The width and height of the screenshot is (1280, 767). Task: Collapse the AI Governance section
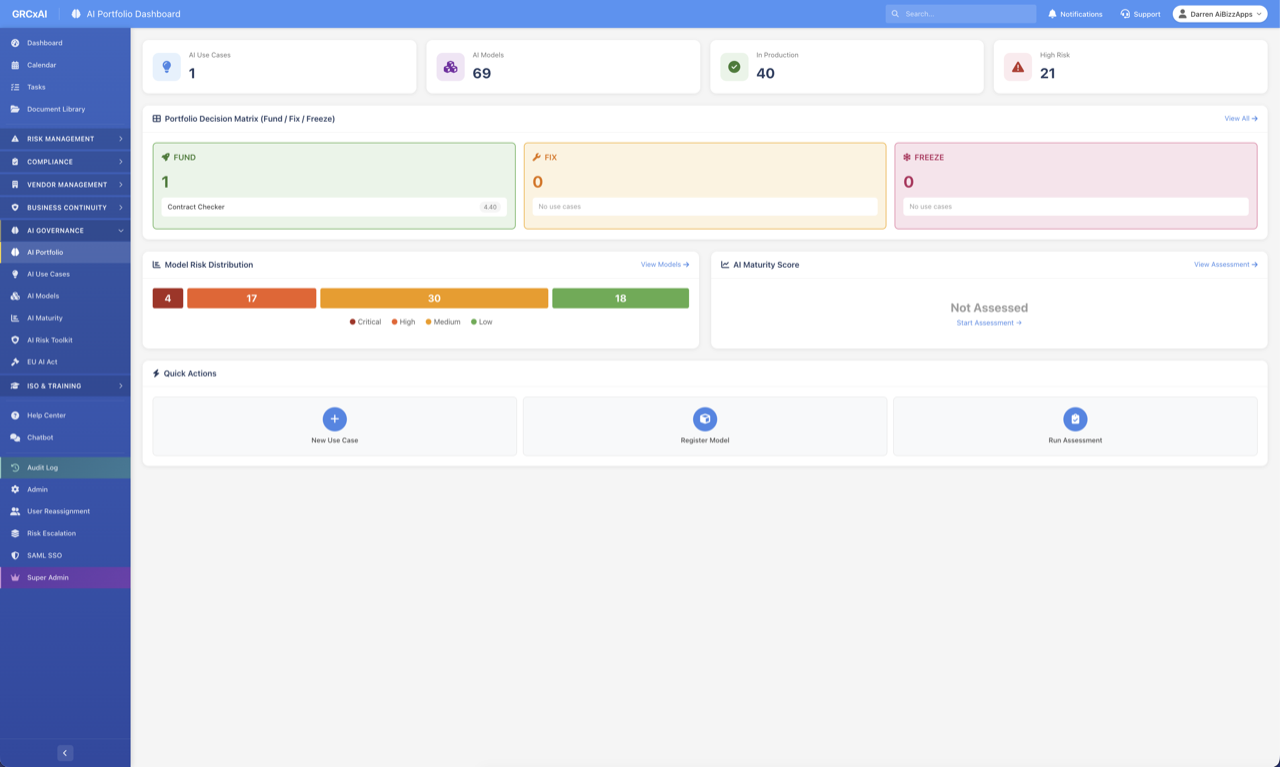coord(65,231)
